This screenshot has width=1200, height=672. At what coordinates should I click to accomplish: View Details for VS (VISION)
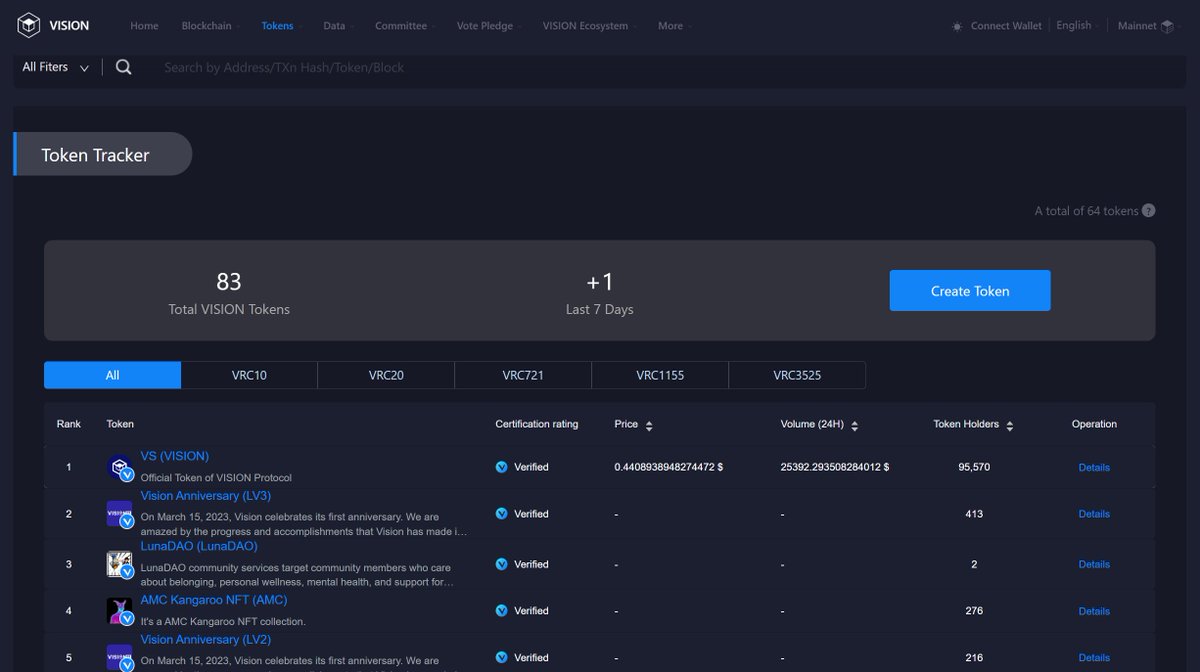1094,467
